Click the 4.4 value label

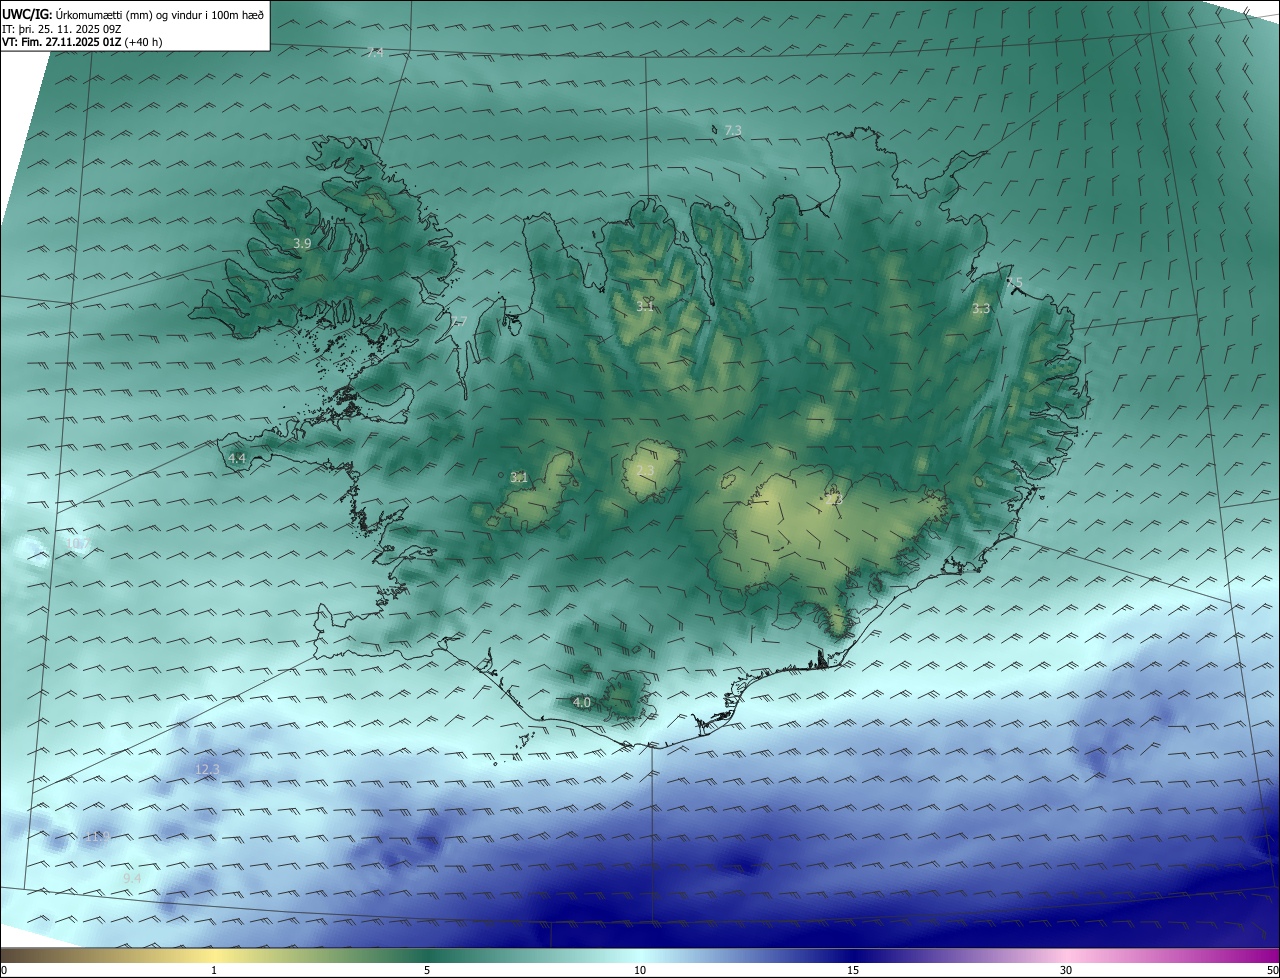click(x=237, y=459)
